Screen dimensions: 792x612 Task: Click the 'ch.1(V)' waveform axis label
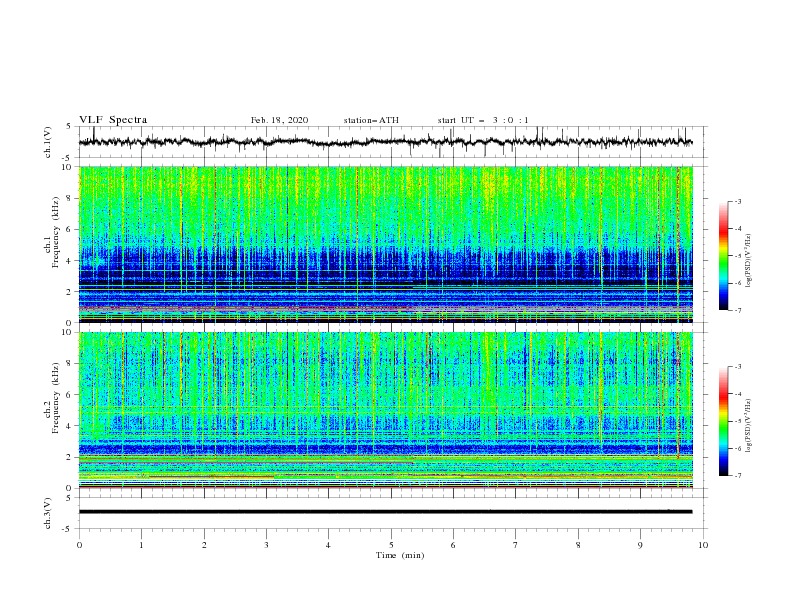click(x=47, y=142)
